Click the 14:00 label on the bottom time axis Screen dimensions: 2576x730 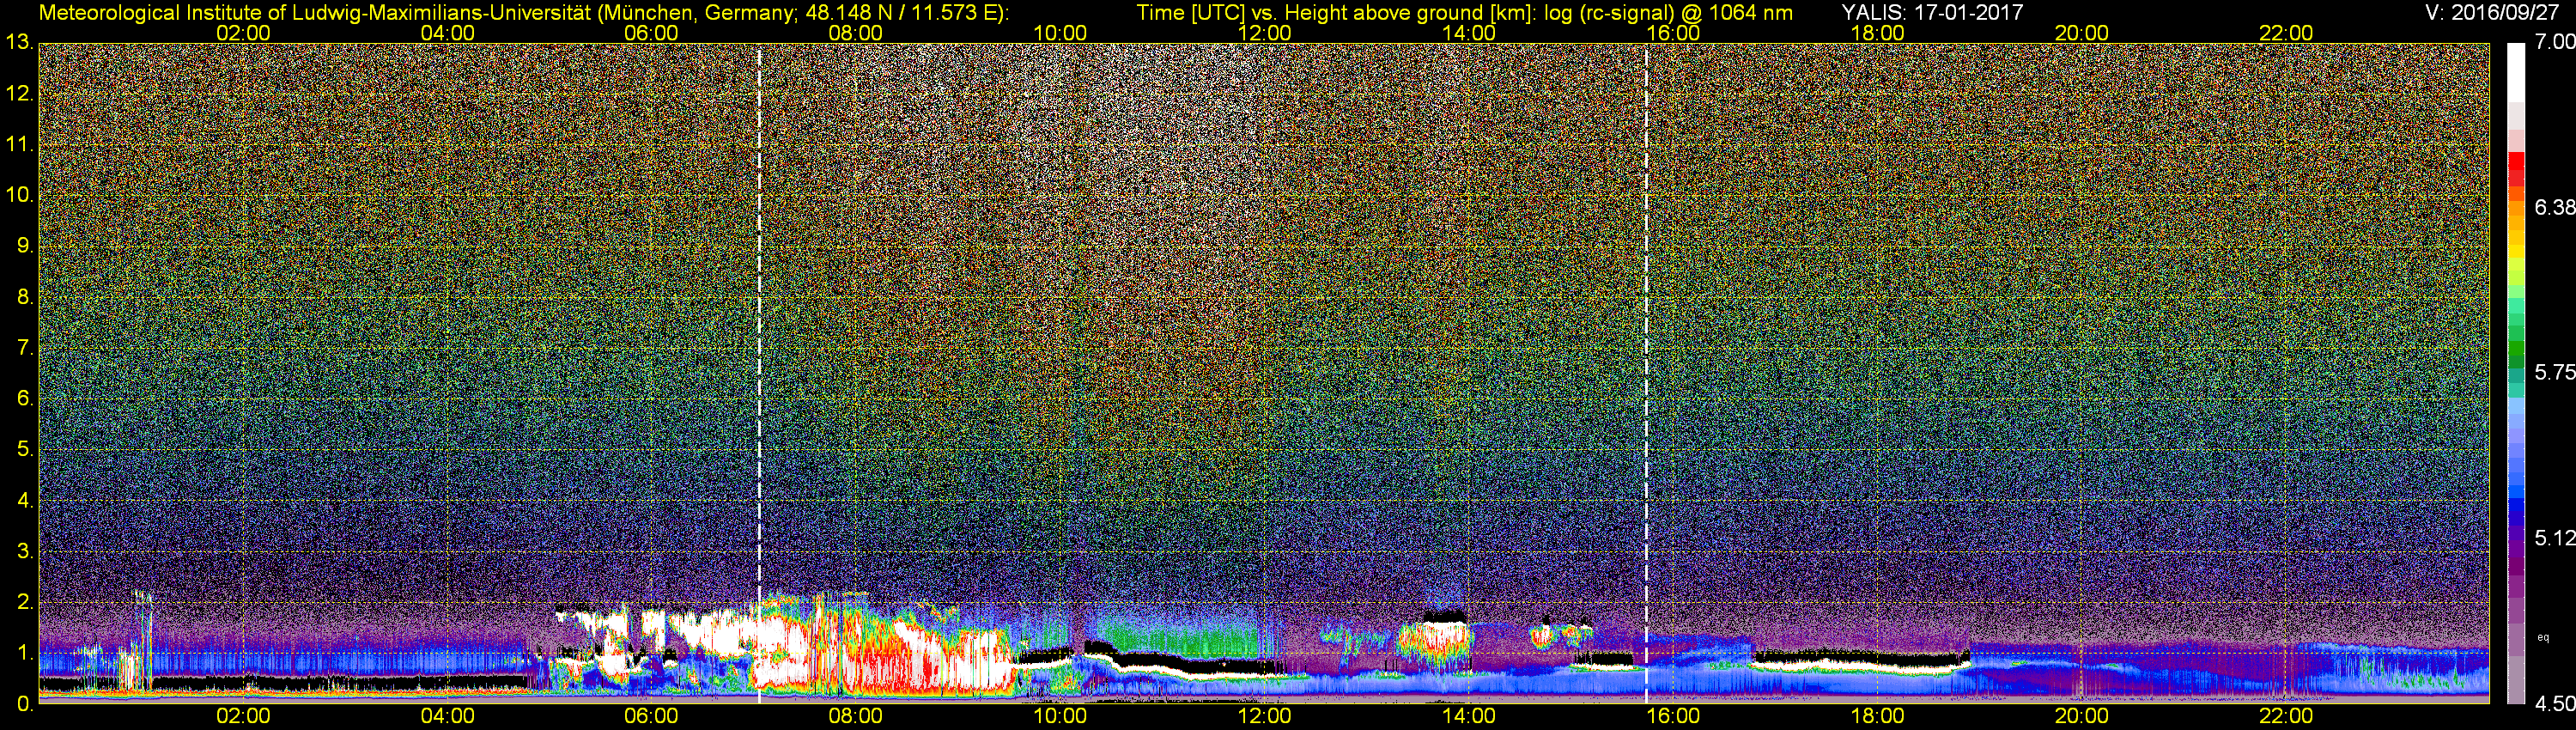(x=1469, y=717)
